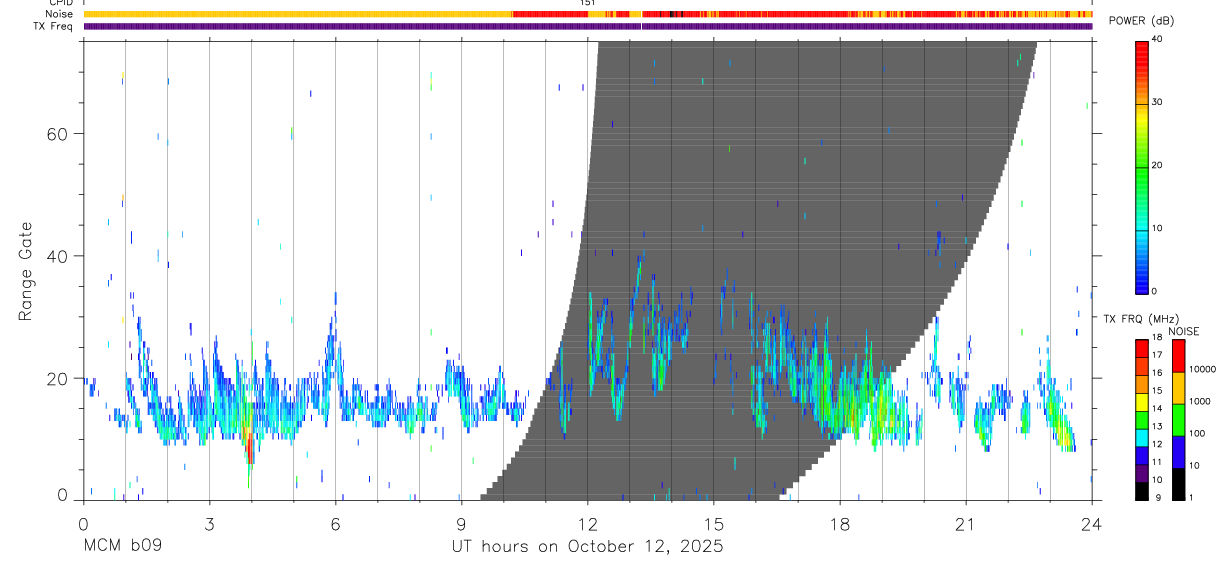The height and width of the screenshot is (567, 1228).
Task: Click the 3 label on time axis
Action: (x=209, y=523)
